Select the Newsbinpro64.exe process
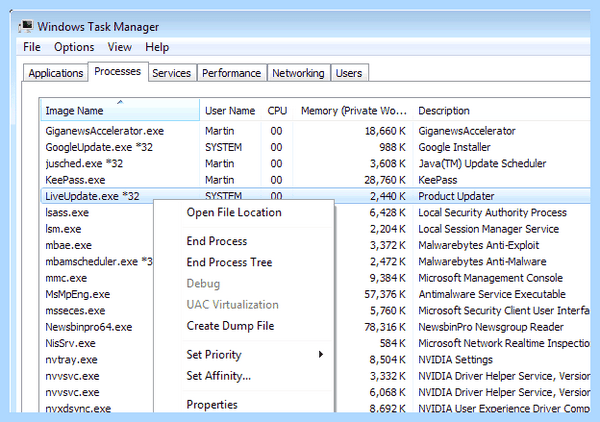 coord(89,327)
